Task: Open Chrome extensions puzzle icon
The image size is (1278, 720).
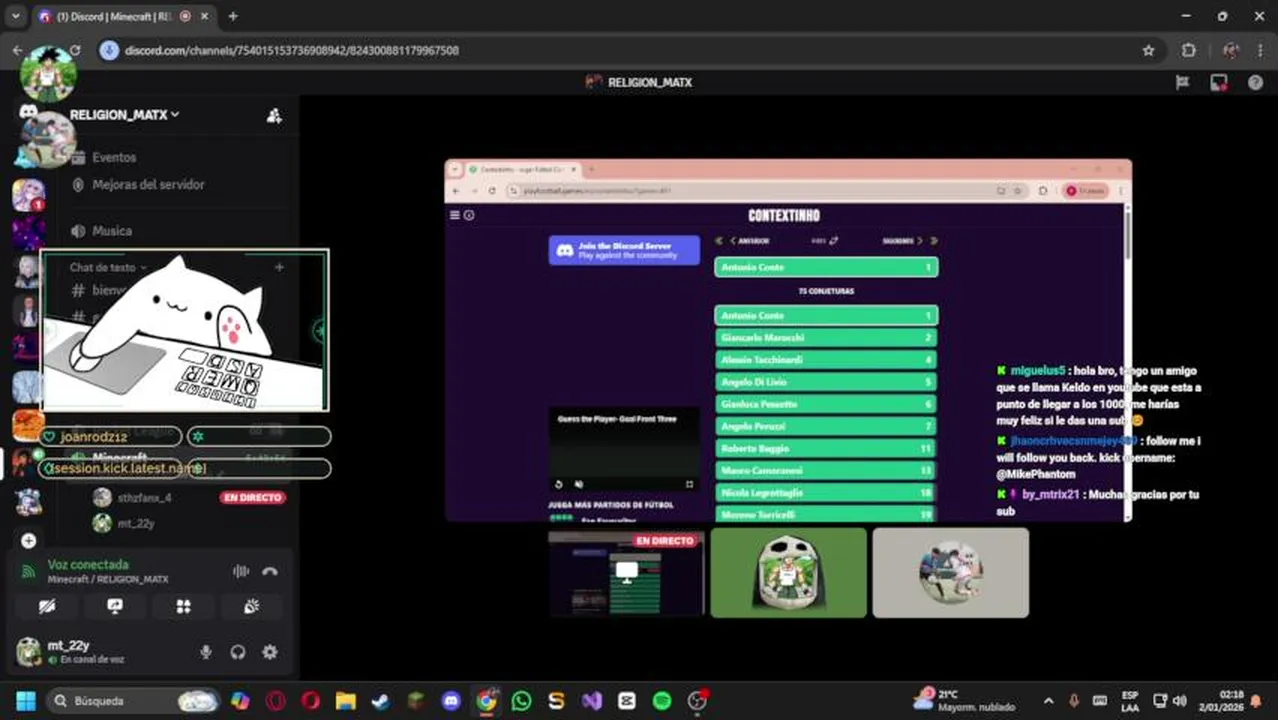Action: pos(1188,50)
